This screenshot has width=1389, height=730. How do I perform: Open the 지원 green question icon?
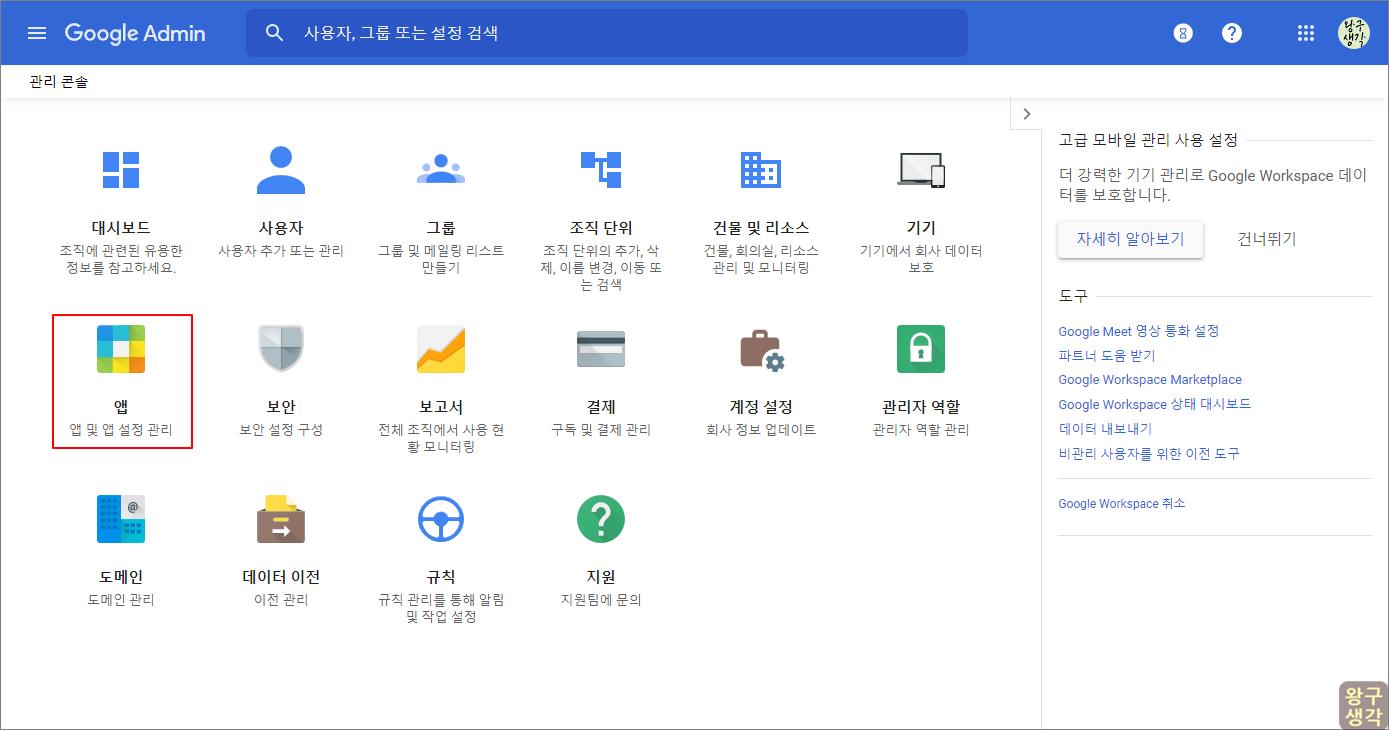point(601,519)
